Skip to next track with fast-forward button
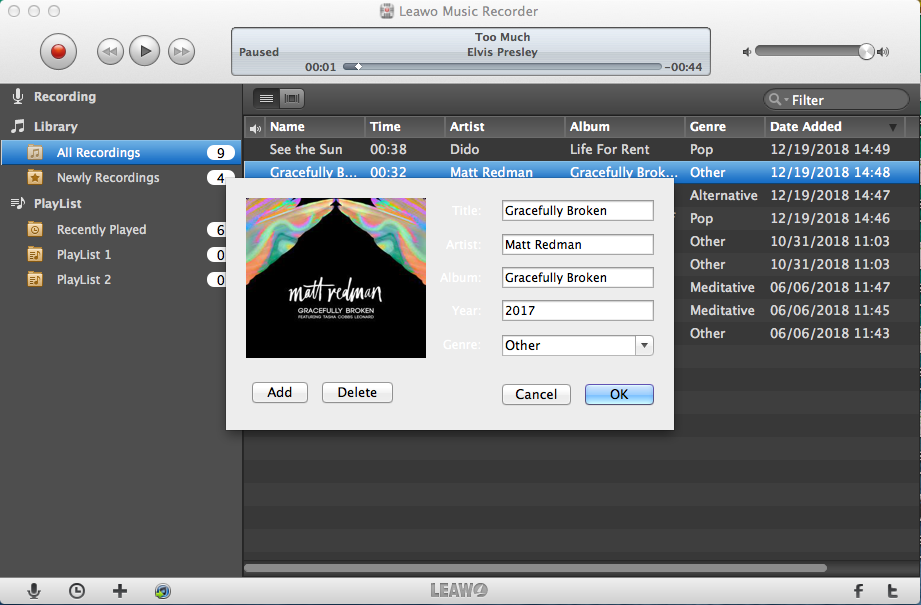The width and height of the screenshot is (921, 605). (181, 52)
